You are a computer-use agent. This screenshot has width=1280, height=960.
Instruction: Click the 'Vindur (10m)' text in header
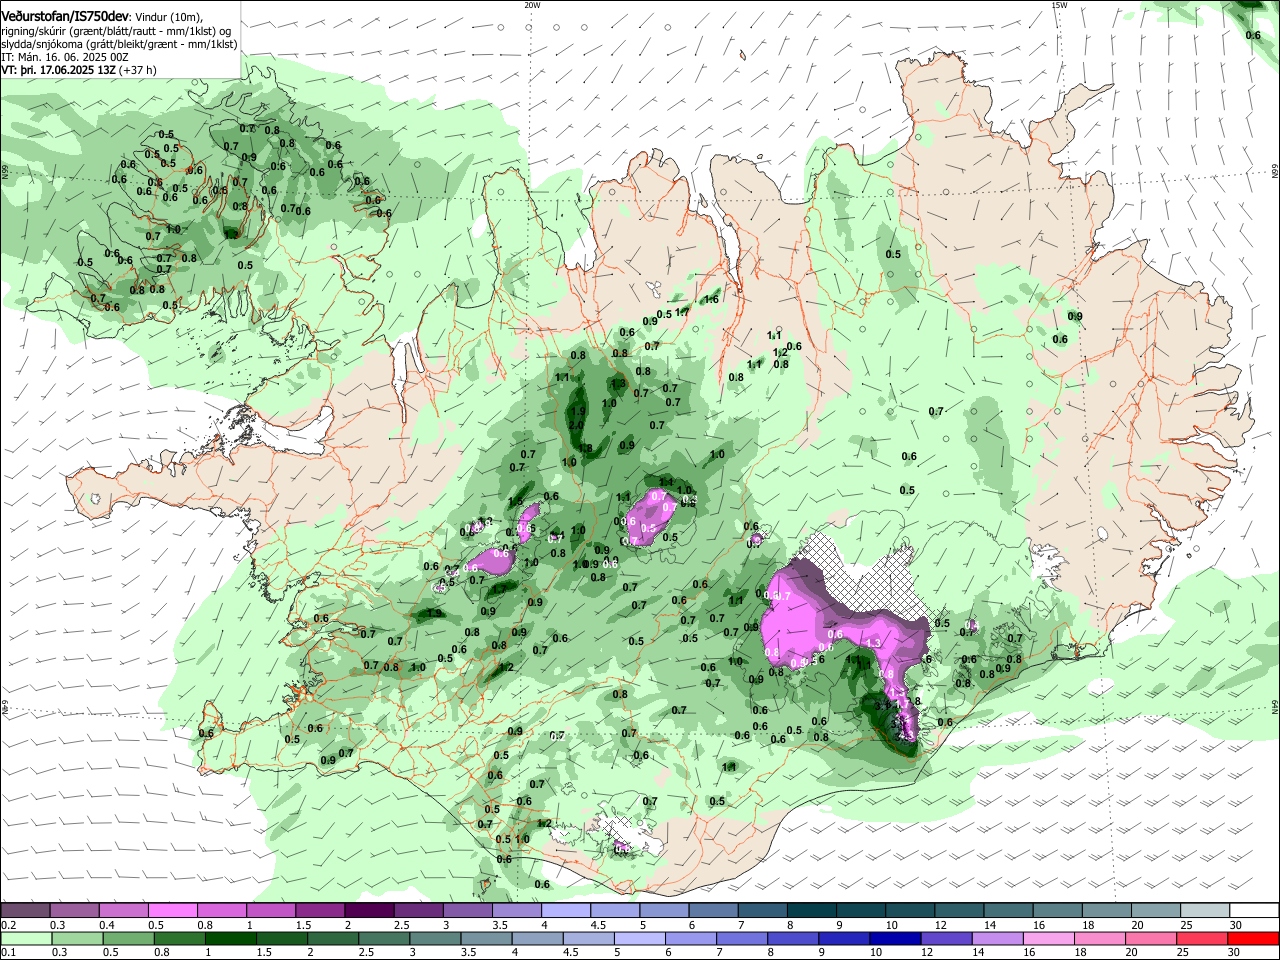click(167, 17)
